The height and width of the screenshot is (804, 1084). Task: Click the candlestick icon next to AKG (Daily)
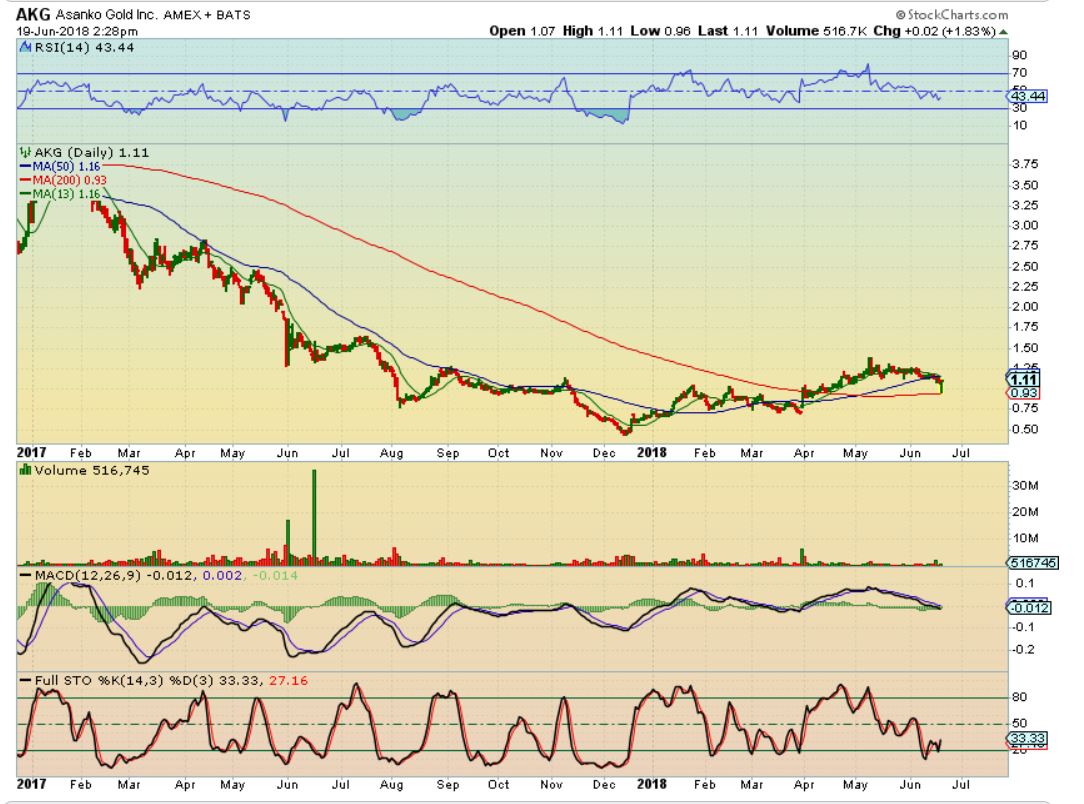click(x=23, y=150)
